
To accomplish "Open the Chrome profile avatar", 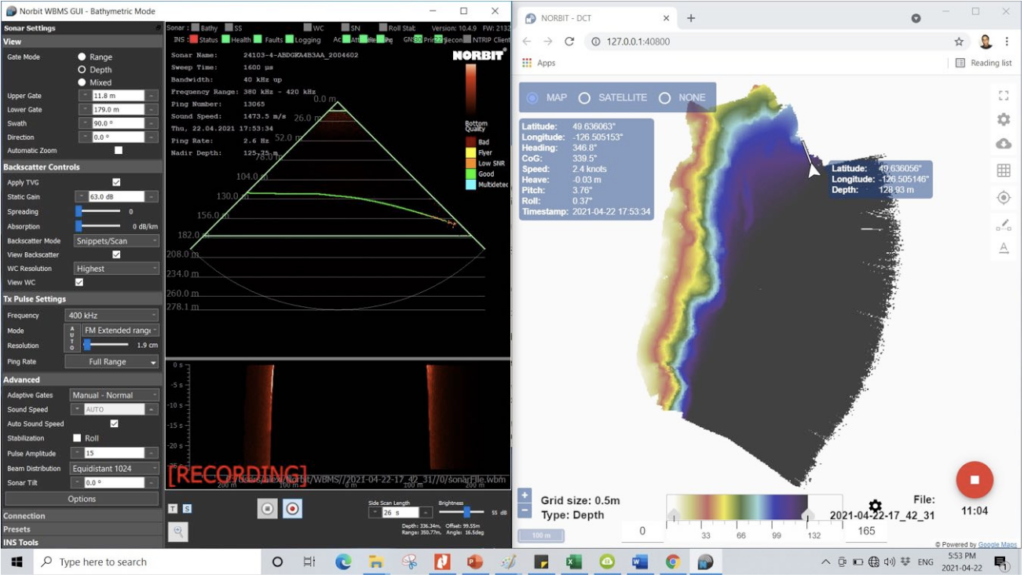I will pos(985,41).
